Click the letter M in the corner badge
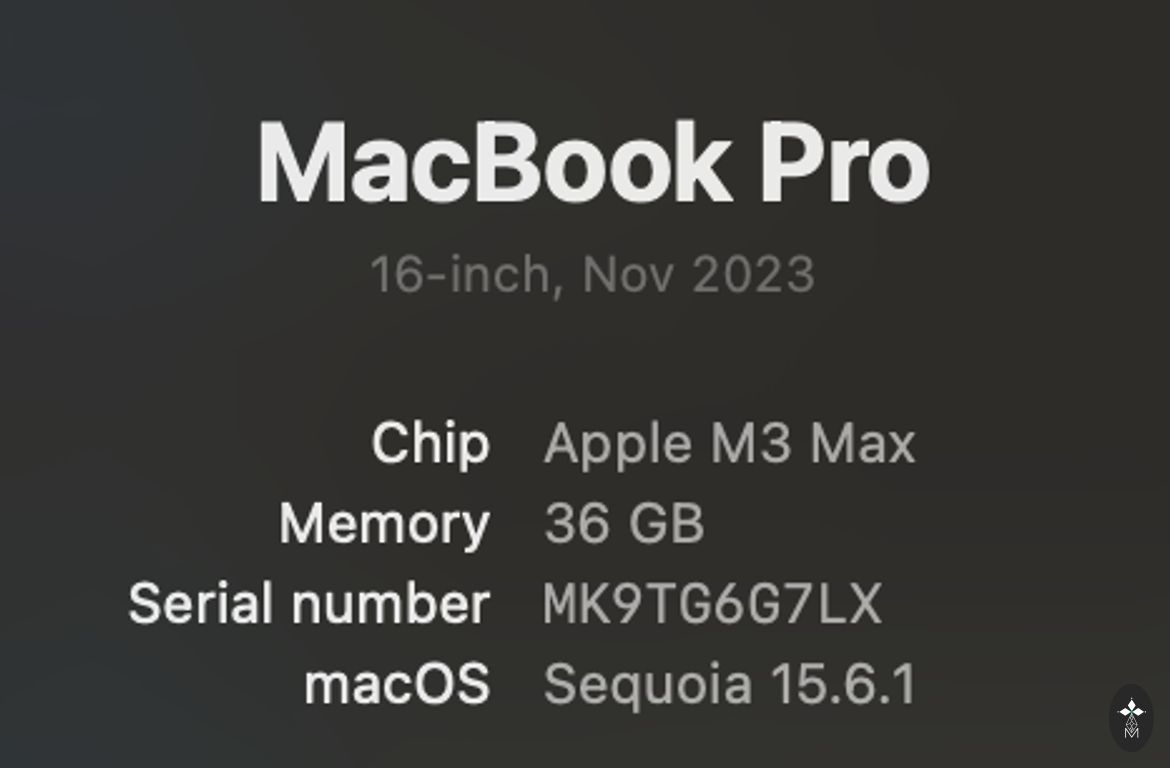Screen dimensions: 1170x768 pyautogui.click(x=1131, y=731)
